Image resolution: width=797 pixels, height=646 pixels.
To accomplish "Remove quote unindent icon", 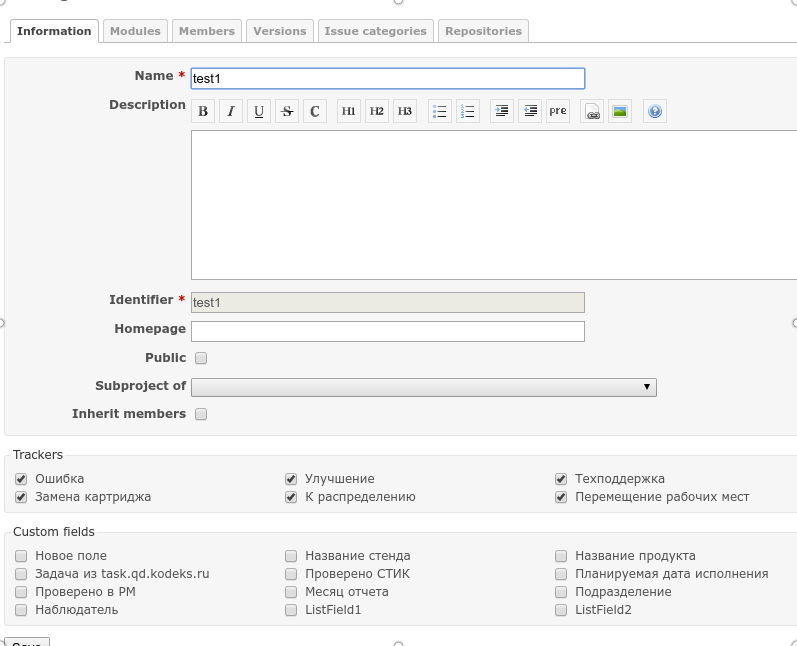I will tap(530, 111).
